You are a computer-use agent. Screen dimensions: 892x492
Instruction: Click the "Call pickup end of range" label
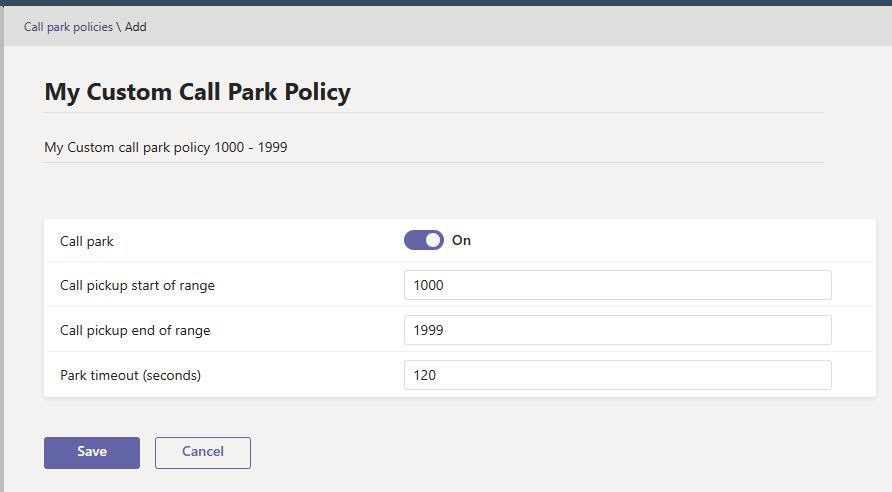pos(135,330)
